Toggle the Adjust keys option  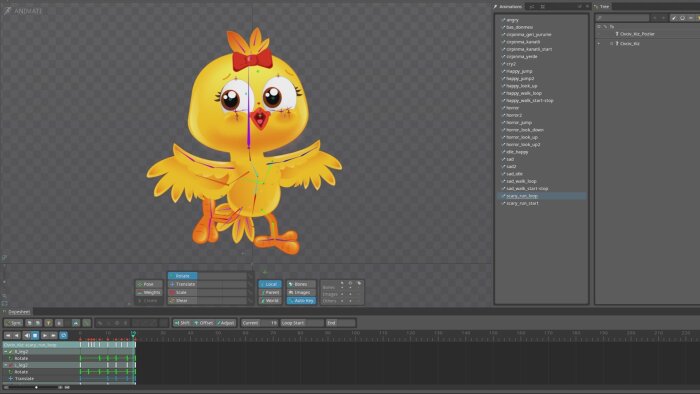(x=225, y=323)
